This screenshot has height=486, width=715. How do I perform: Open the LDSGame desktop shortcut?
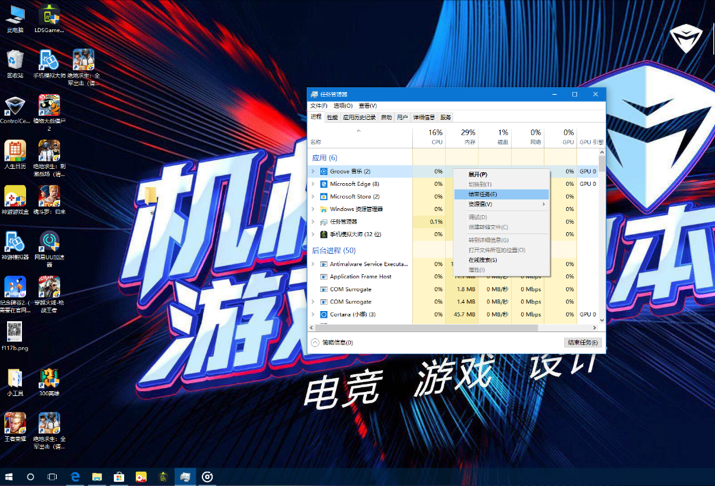49,19
